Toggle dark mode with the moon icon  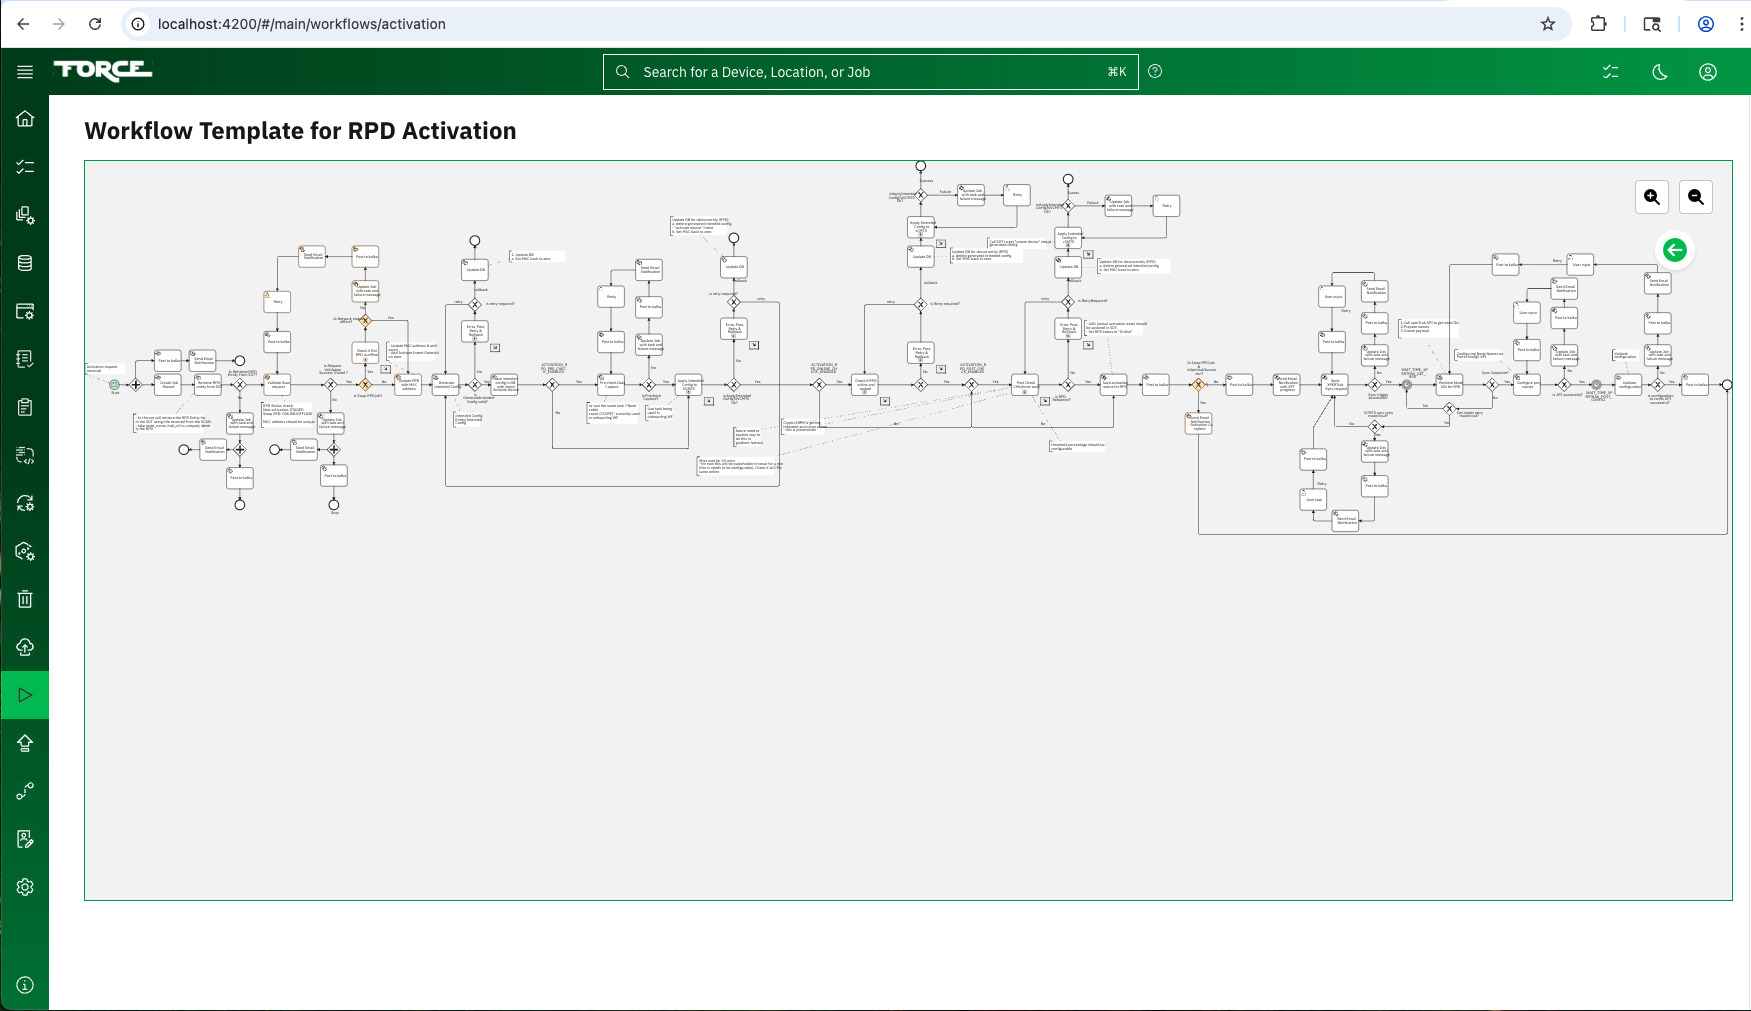tap(1659, 71)
